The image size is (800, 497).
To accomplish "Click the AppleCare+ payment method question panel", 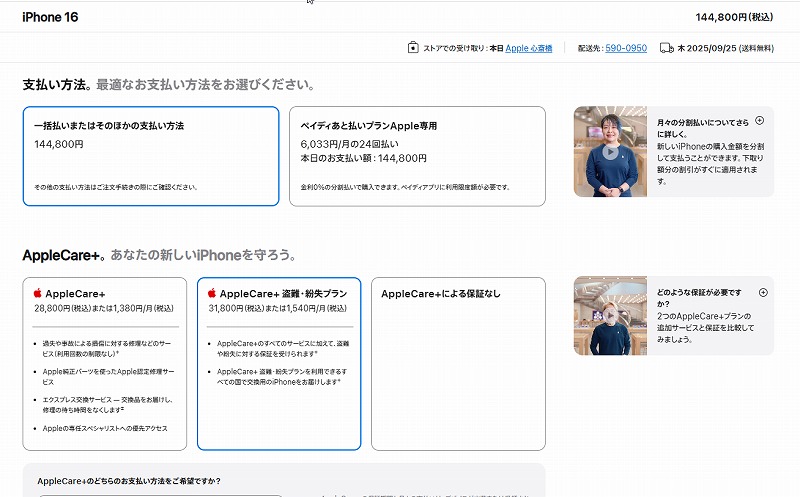I will (284, 480).
